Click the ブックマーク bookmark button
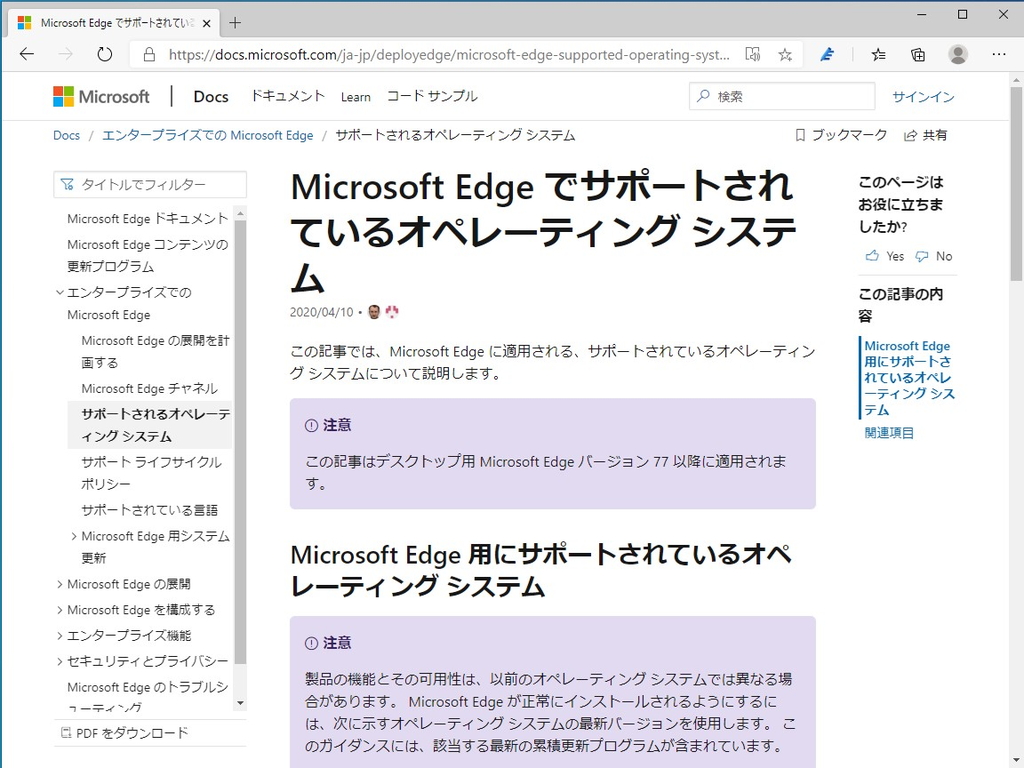The width and height of the screenshot is (1024, 768). pyautogui.click(x=841, y=135)
